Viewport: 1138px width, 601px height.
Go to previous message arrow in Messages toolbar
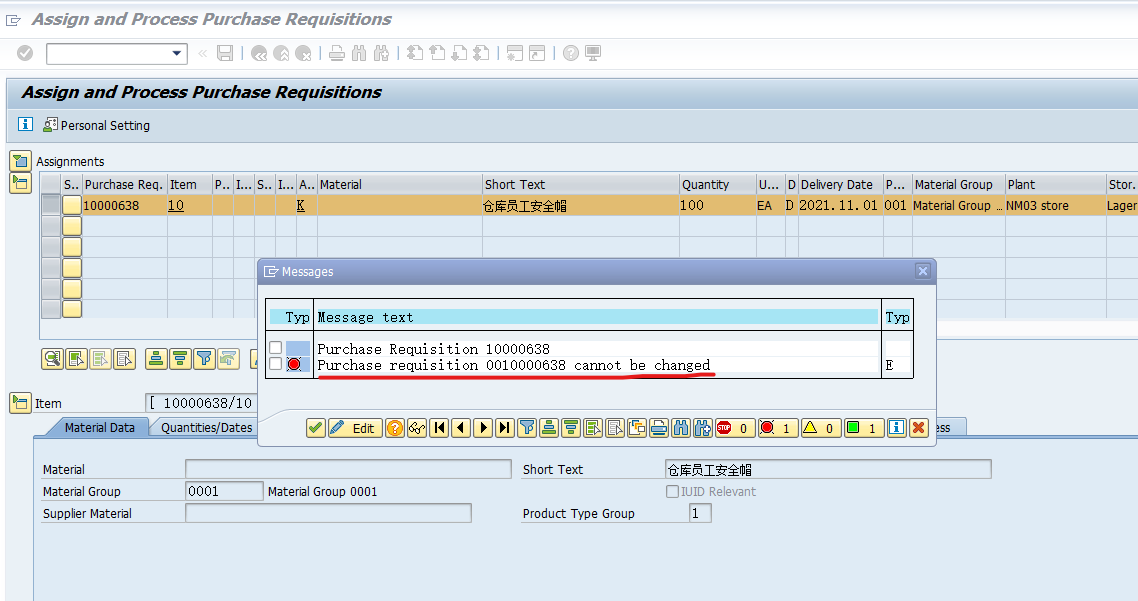click(461, 428)
